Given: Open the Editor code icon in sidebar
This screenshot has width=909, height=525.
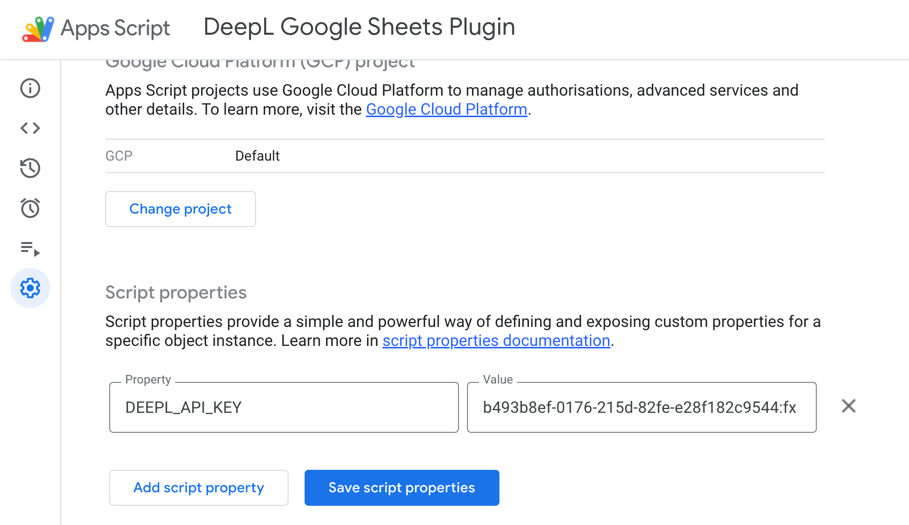Looking at the screenshot, I should pyautogui.click(x=30, y=128).
